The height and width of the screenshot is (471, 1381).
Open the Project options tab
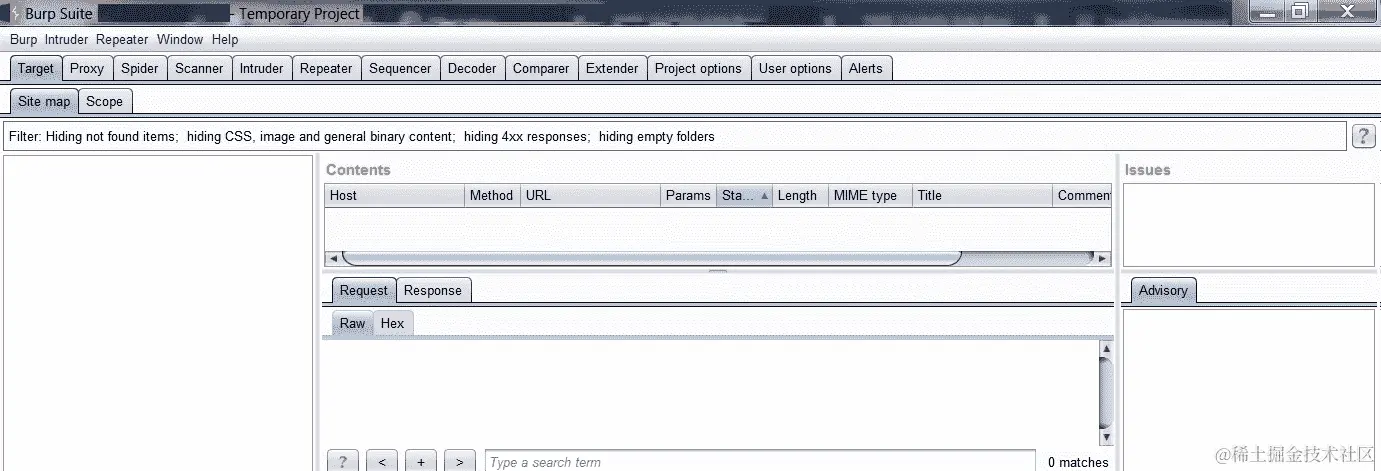pyautogui.click(x=698, y=68)
